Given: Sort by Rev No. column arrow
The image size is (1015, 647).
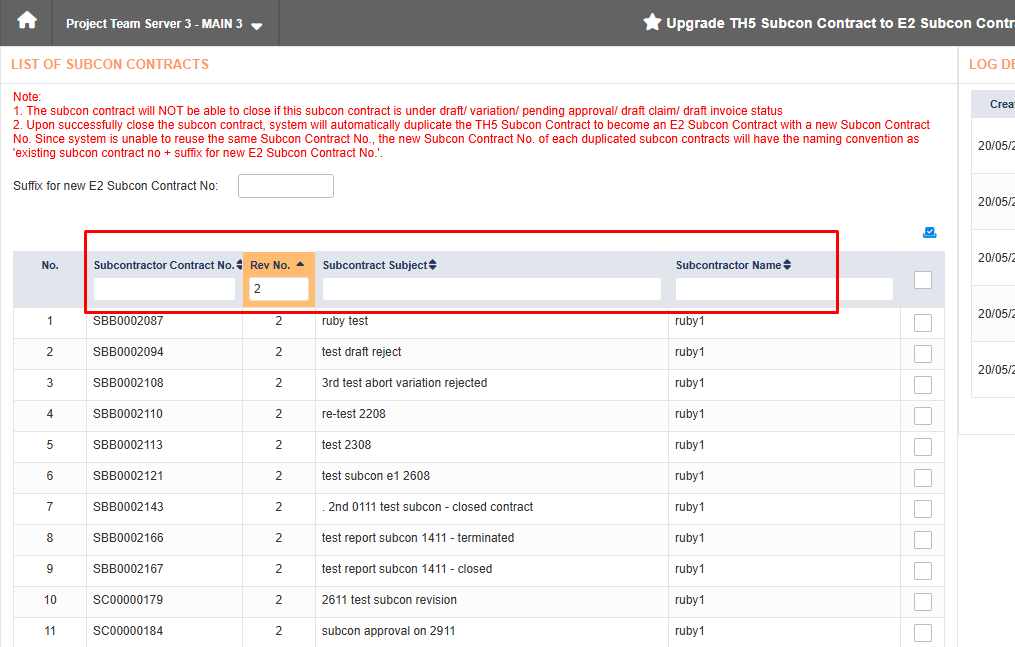Looking at the screenshot, I should (x=300, y=264).
